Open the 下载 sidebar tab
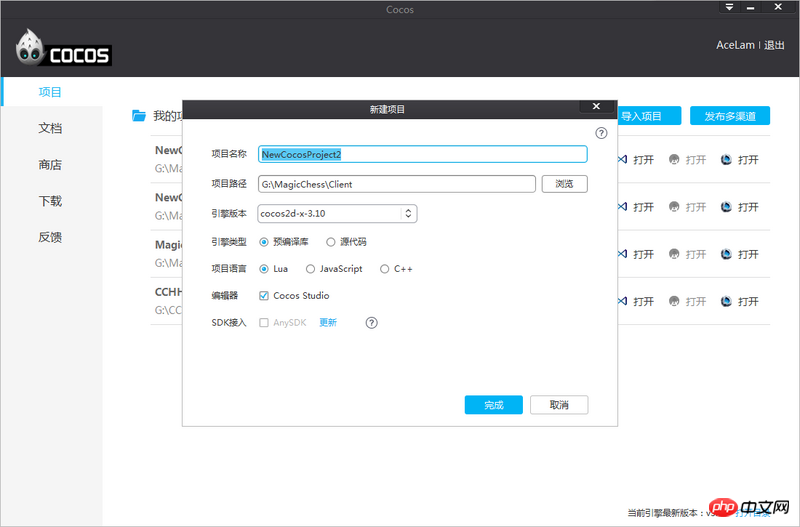 [x=50, y=201]
